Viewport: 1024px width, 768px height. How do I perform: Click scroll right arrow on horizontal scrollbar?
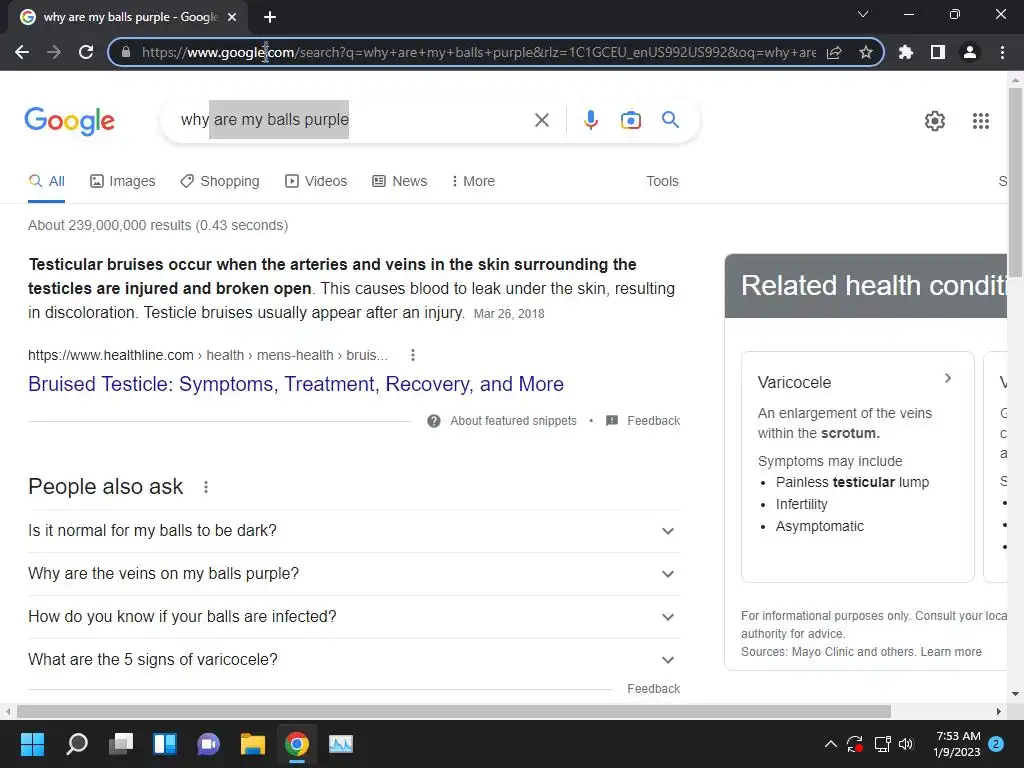click(x=999, y=711)
